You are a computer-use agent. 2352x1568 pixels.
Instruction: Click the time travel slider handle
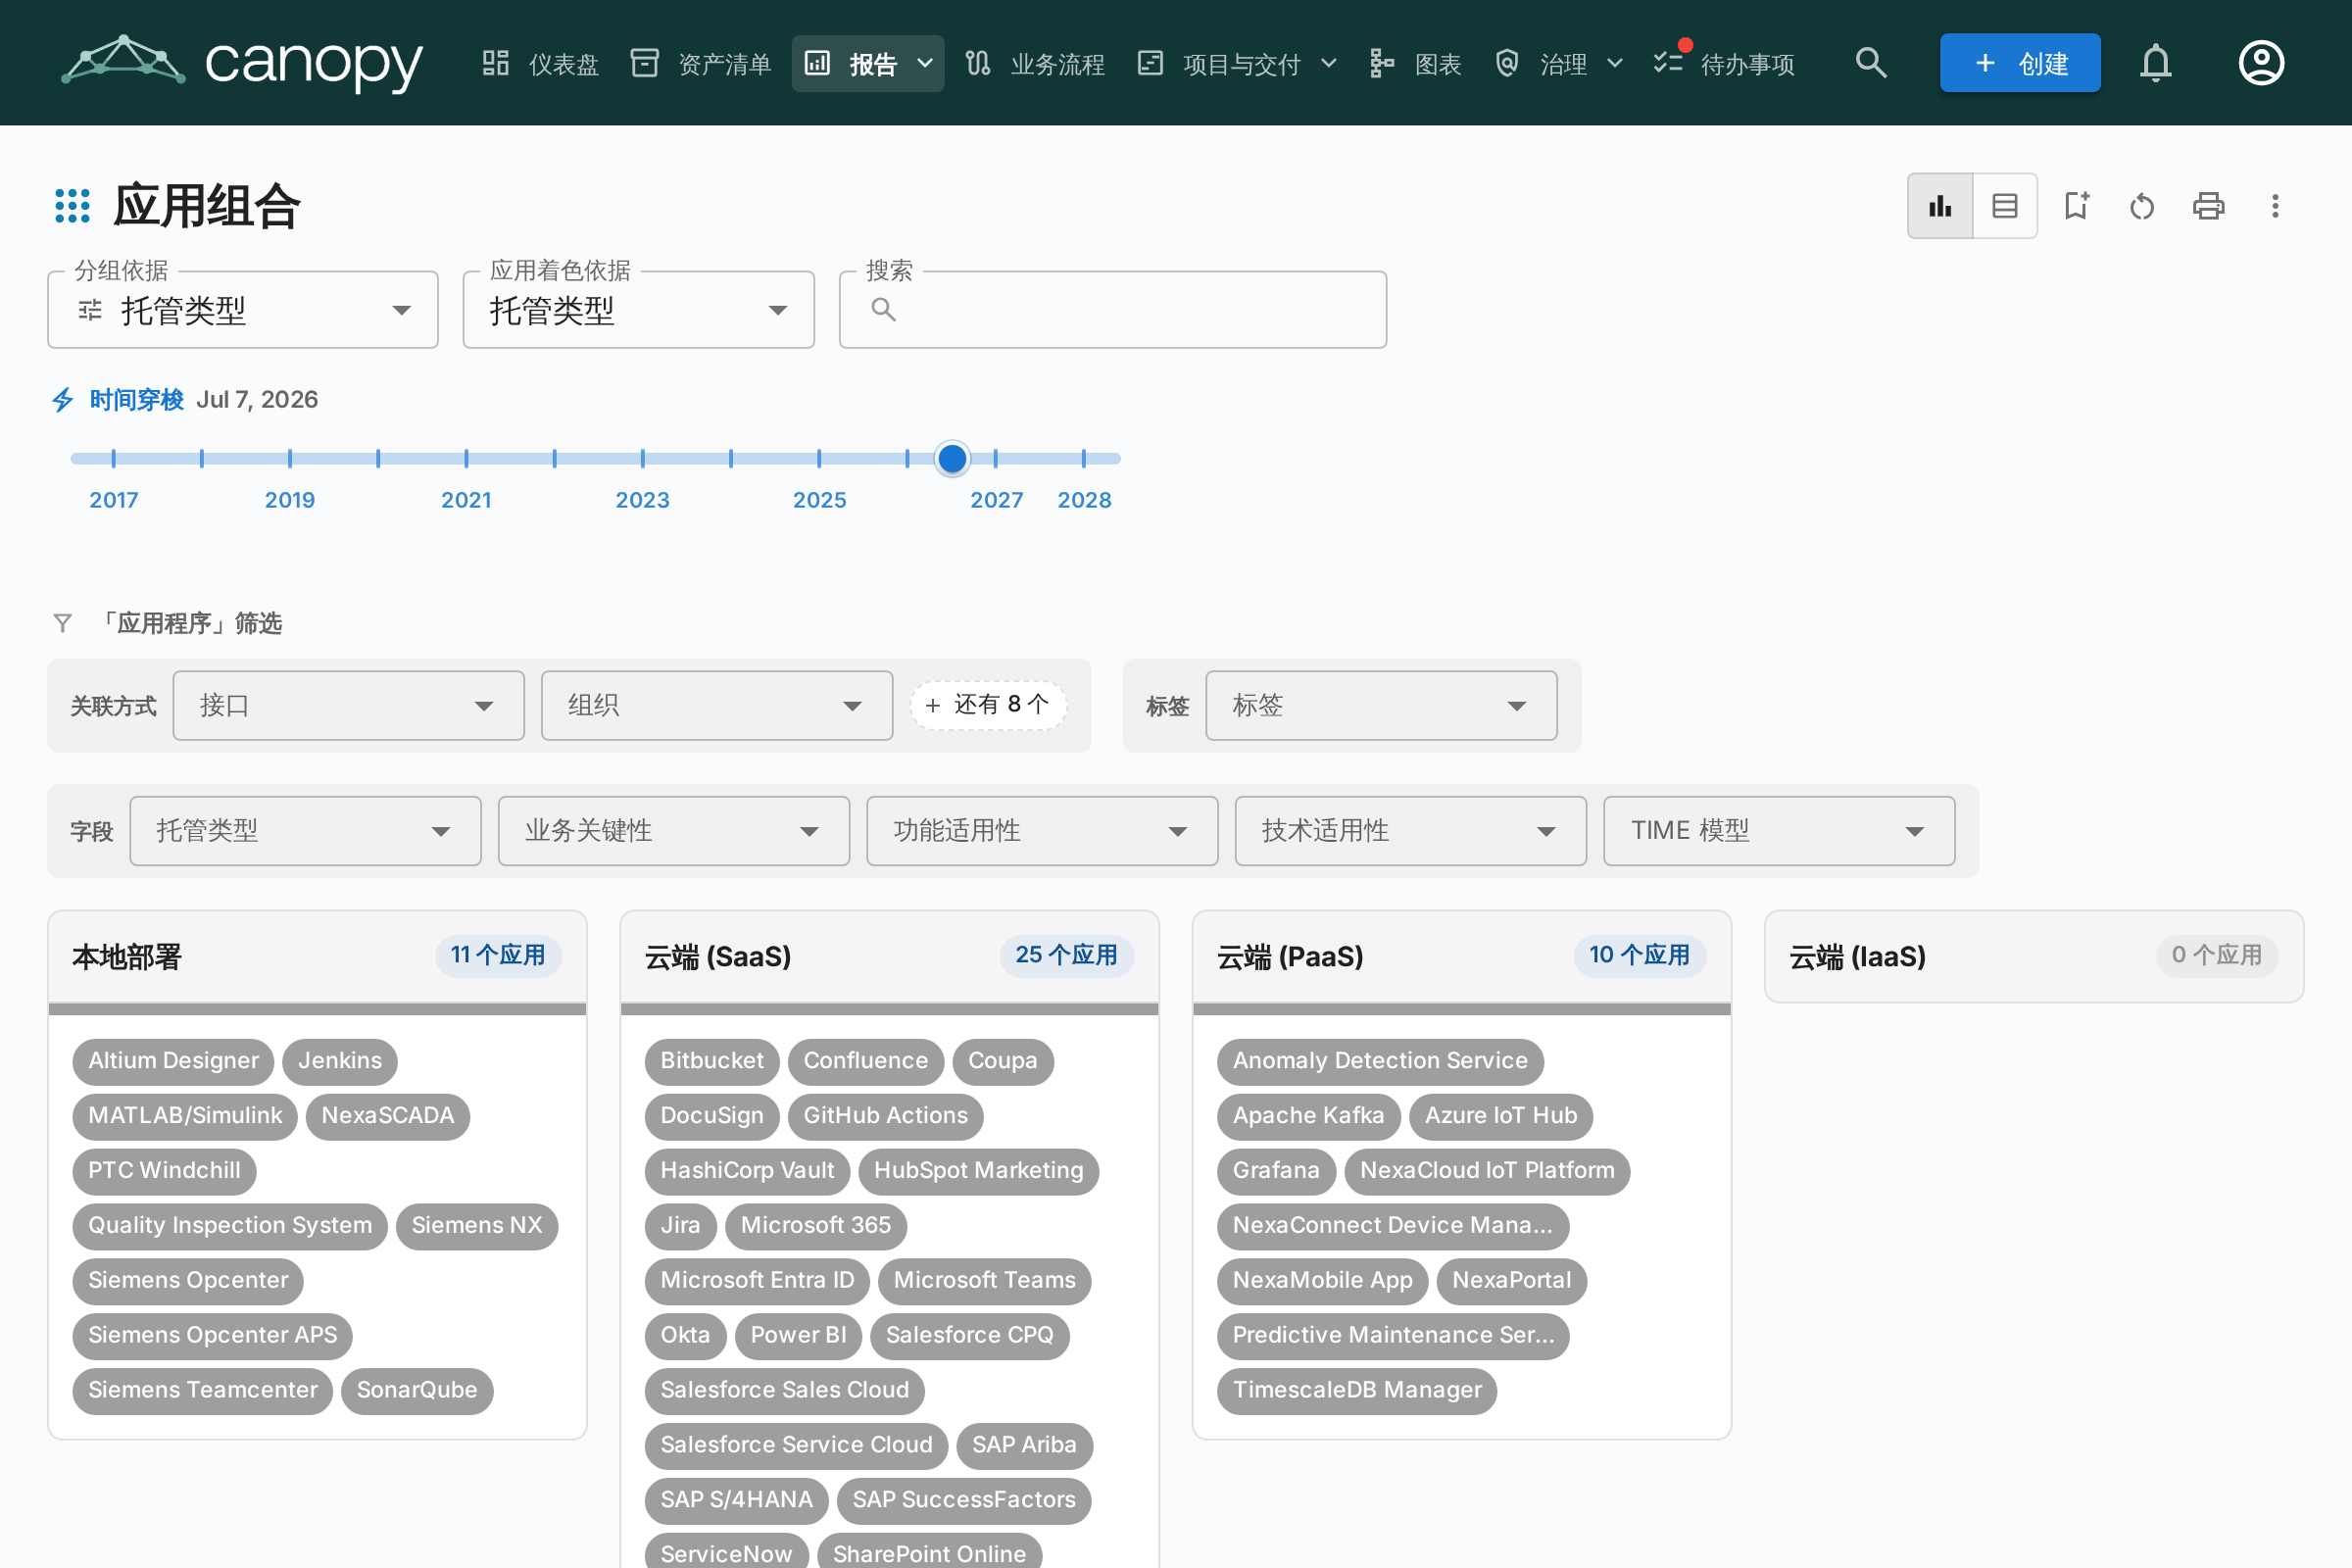[952, 458]
